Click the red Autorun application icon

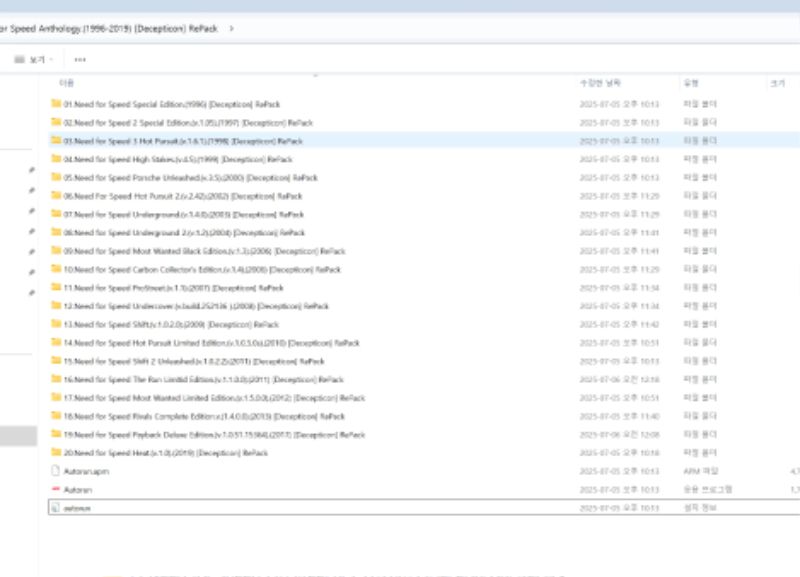click(x=56, y=489)
